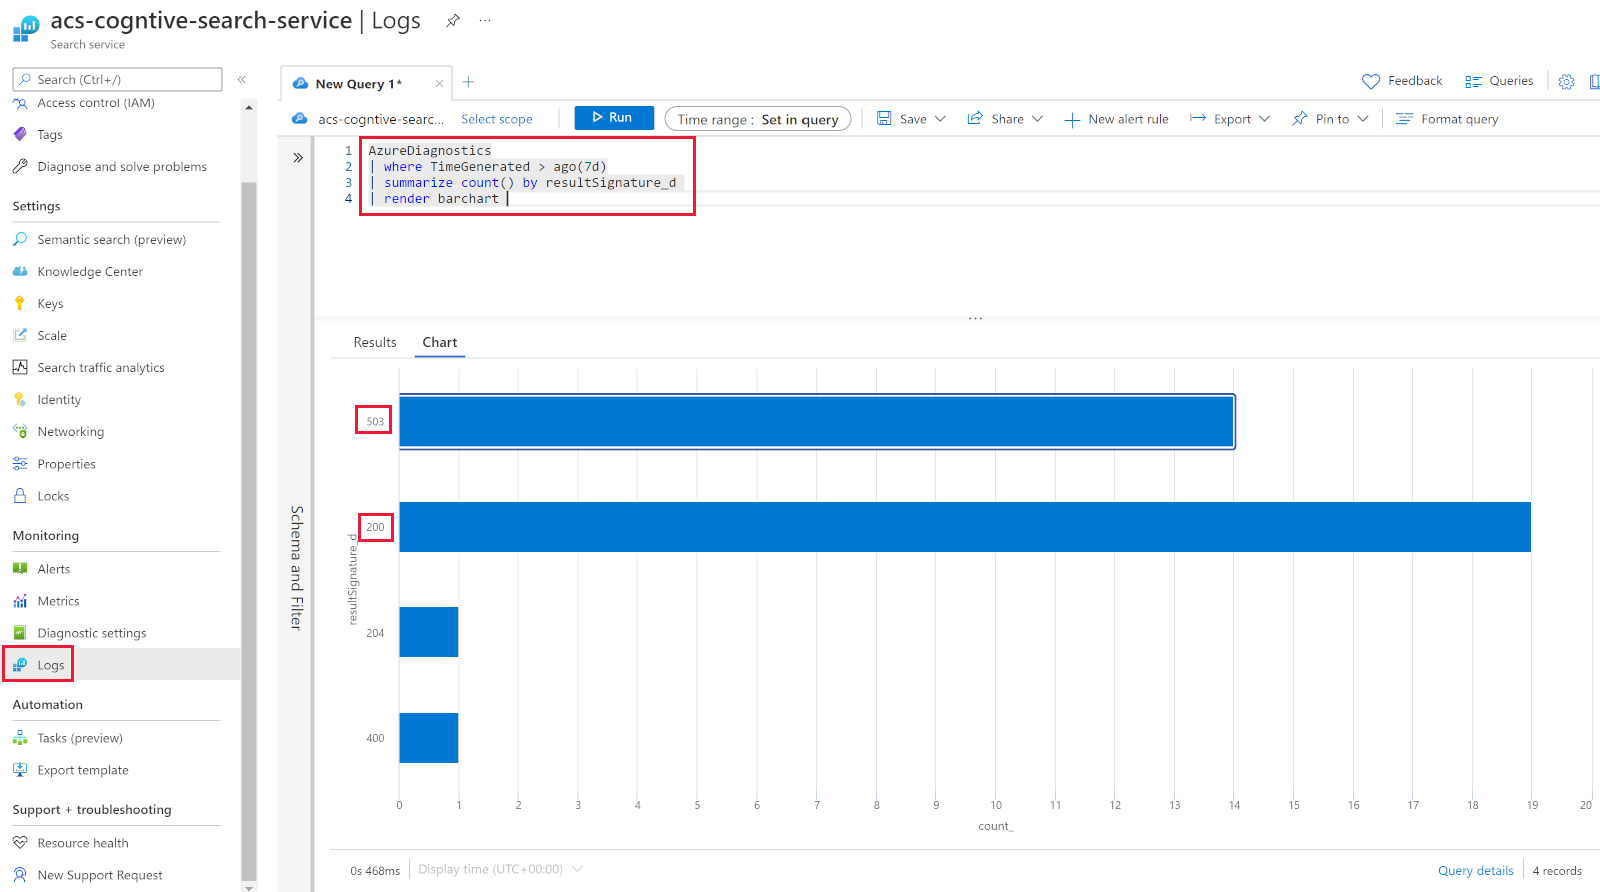Open Display time zone dropdown

click(x=500, y=869)
